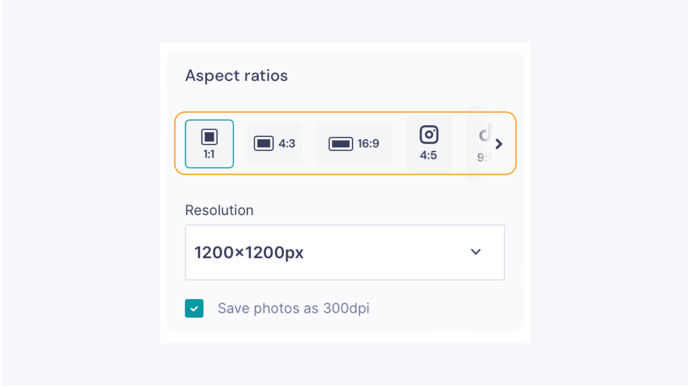Choose the faded TikTok logo preset
This screenshot has width=688, height=387.
(484, 134)
